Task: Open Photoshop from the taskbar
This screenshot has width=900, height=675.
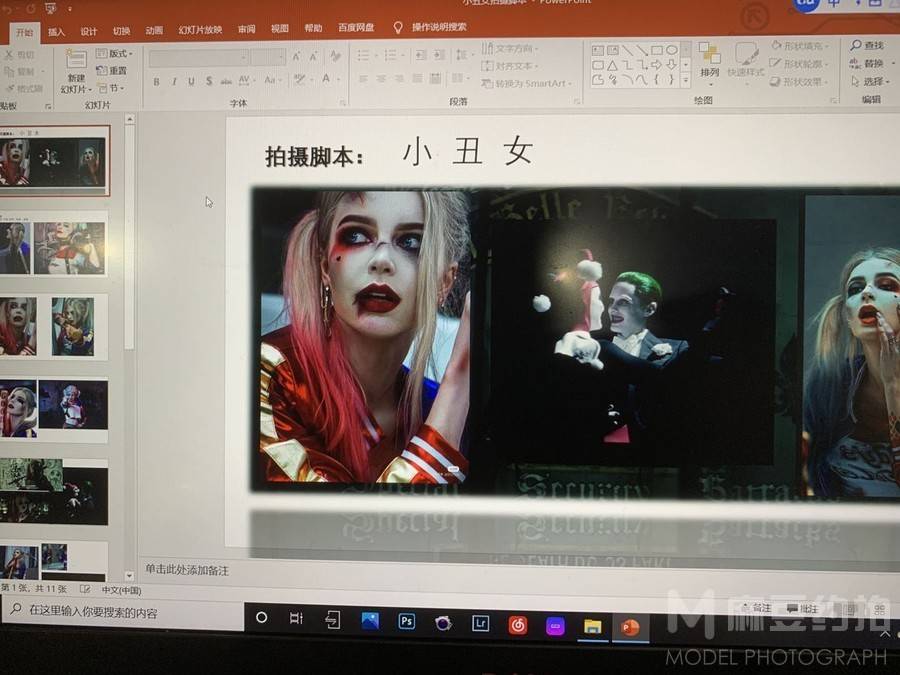Action: (406, 621)
